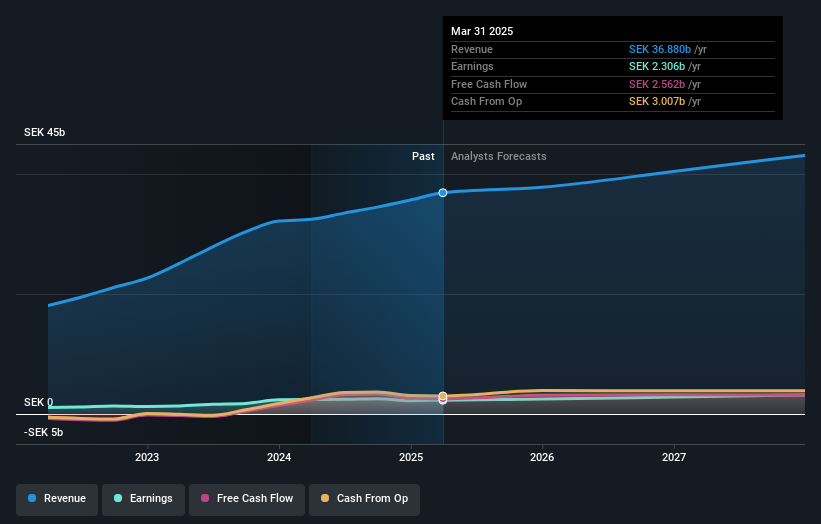Click the Free Cash Flow label in tooltip

click(489, 84)
